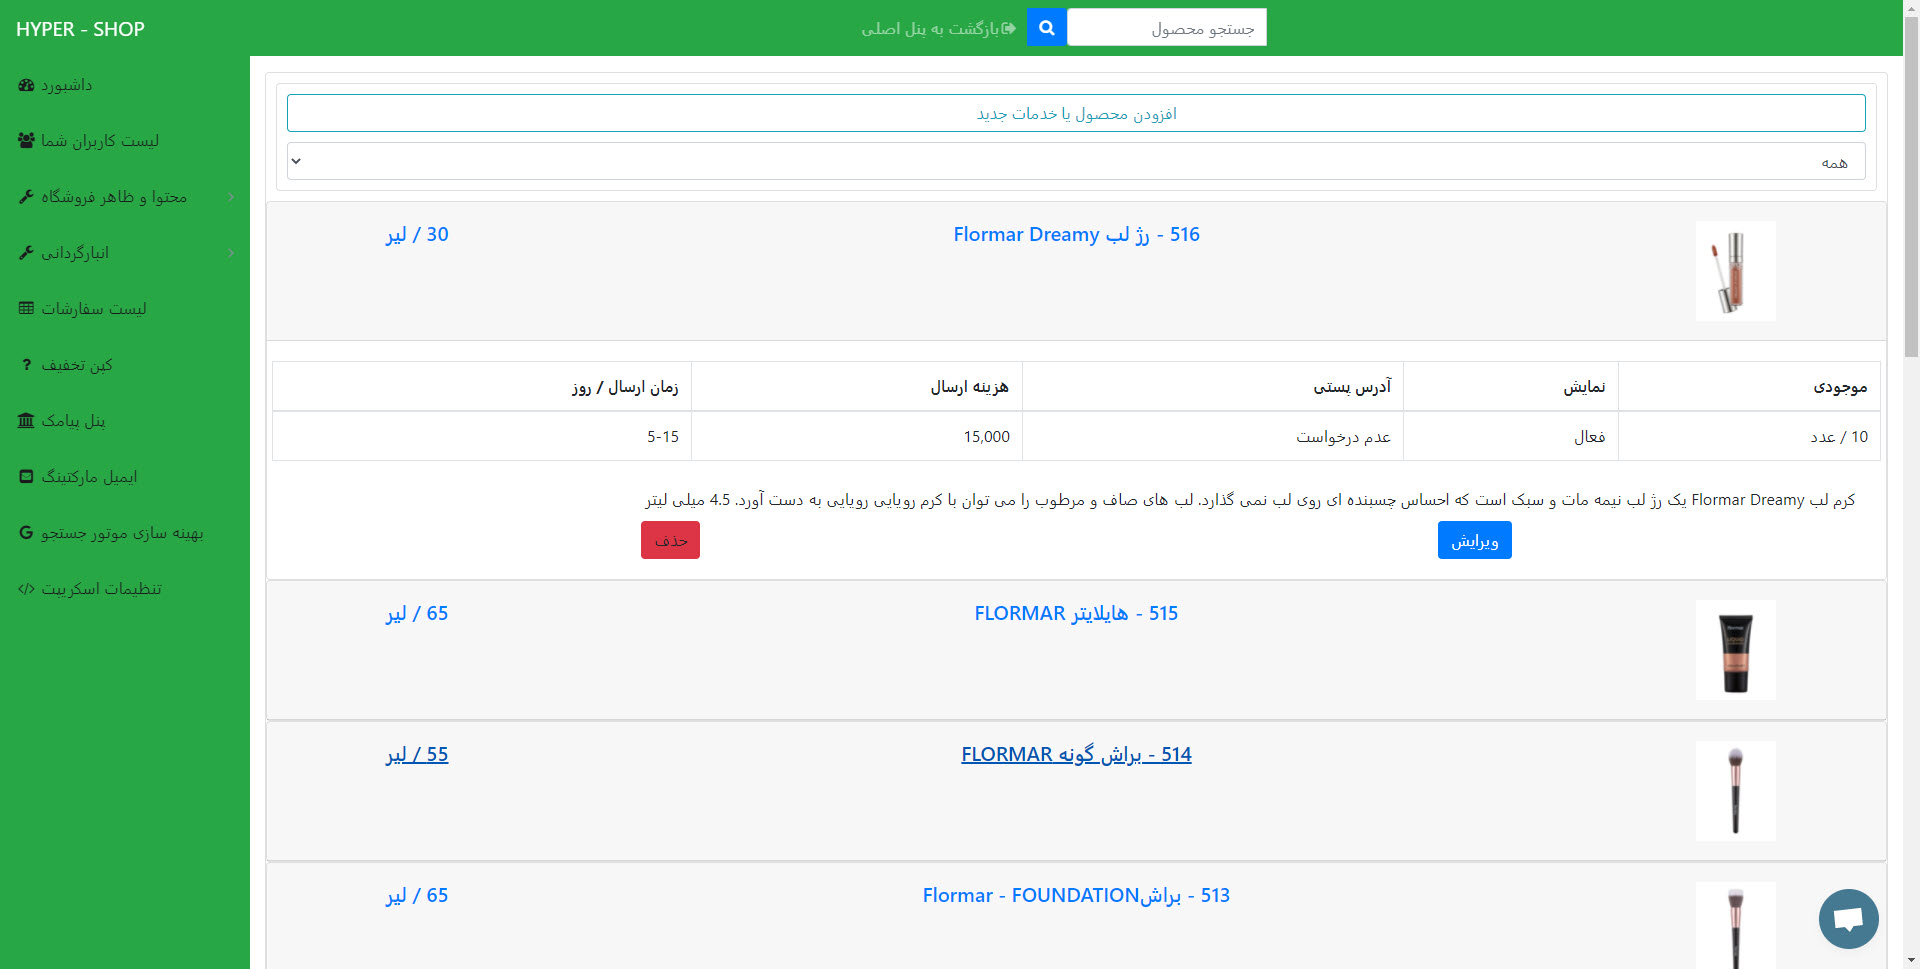This screenshot has height=969, width=1920.
Task: Click the lip gloss thumbnail for product 516
Action: (x=1735, y=271)
